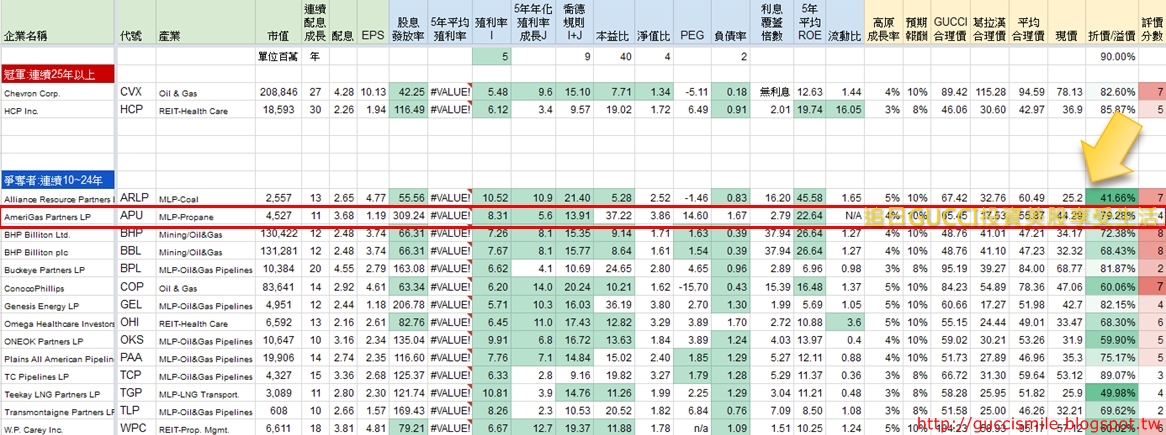Select the 代號 column header
This screenshot has height=435, width=1166.
(x=136, y=22)
